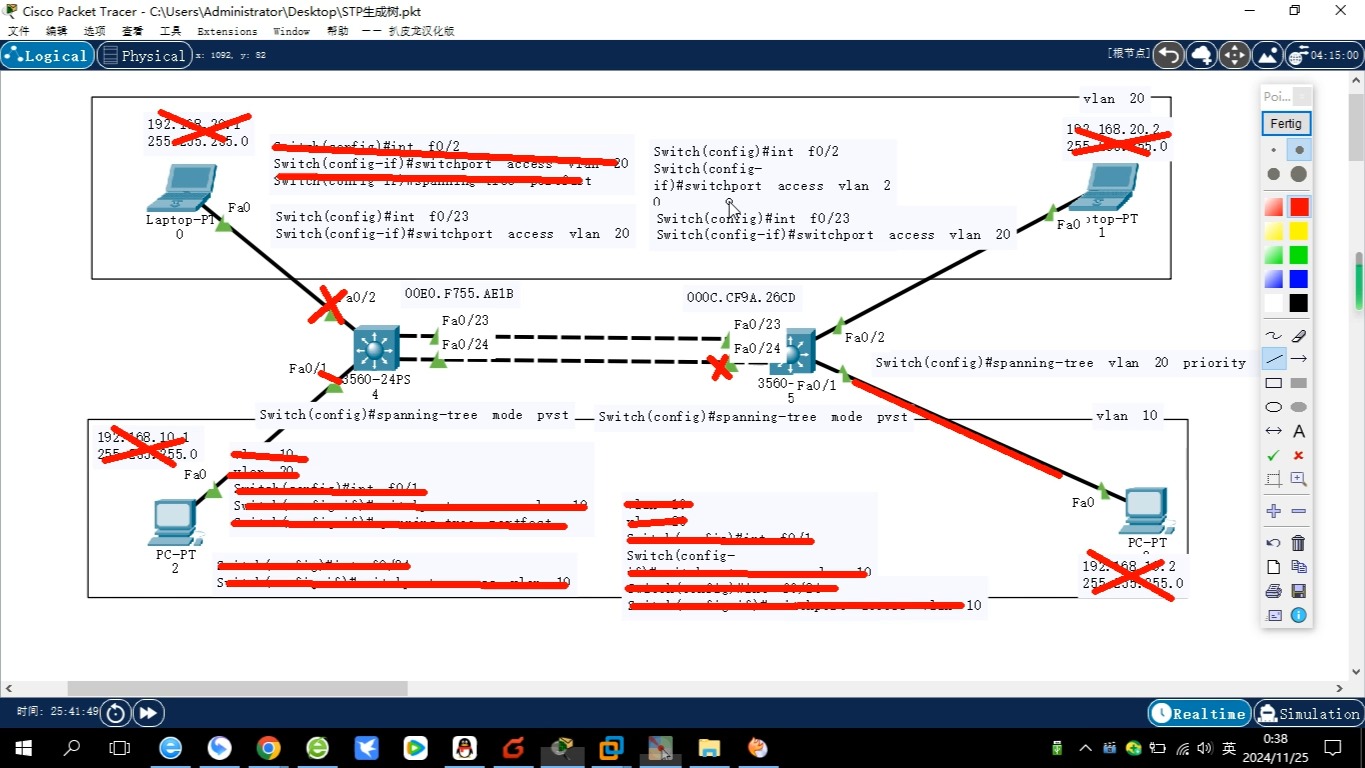Click the environment background image icon top right
1365x768 pixels.
click(1266, 55)
